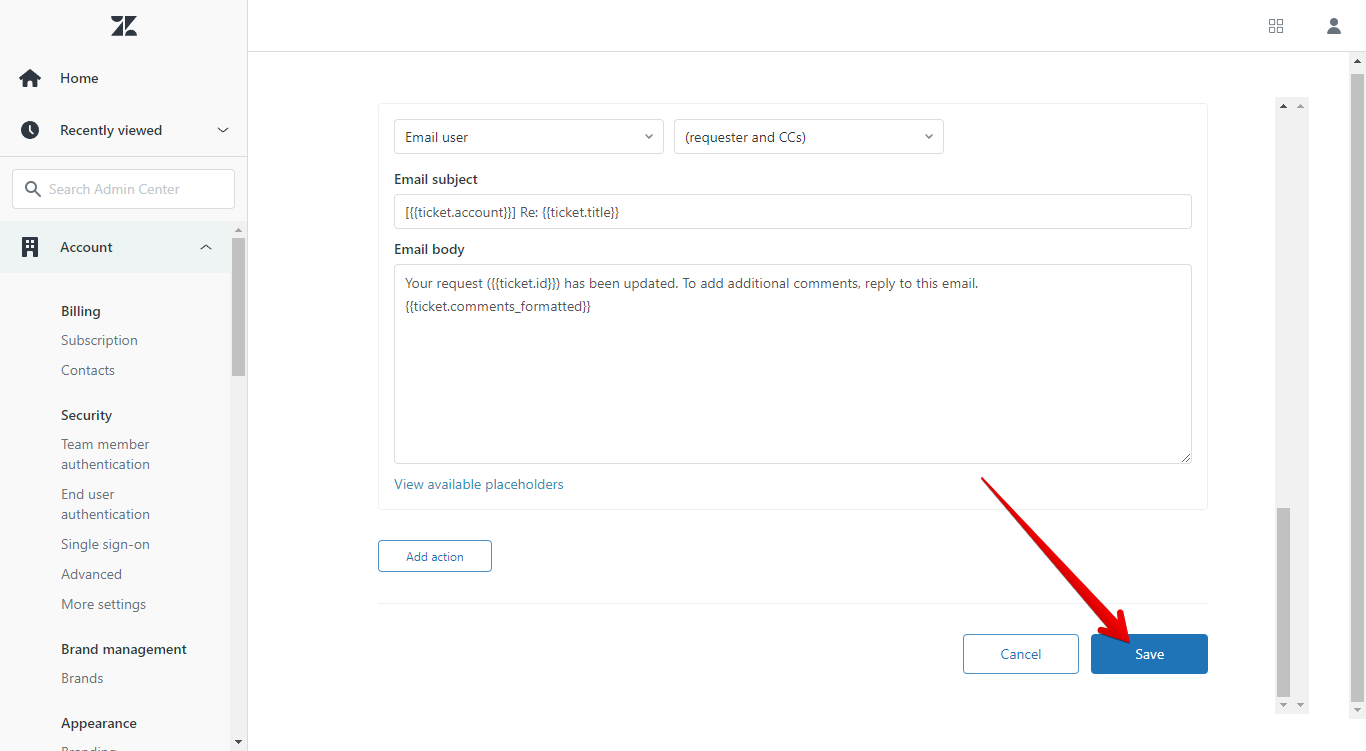Focus the Search Admin Center field
The width and height of the screenshot is (1366, 751).
point(124,189)
